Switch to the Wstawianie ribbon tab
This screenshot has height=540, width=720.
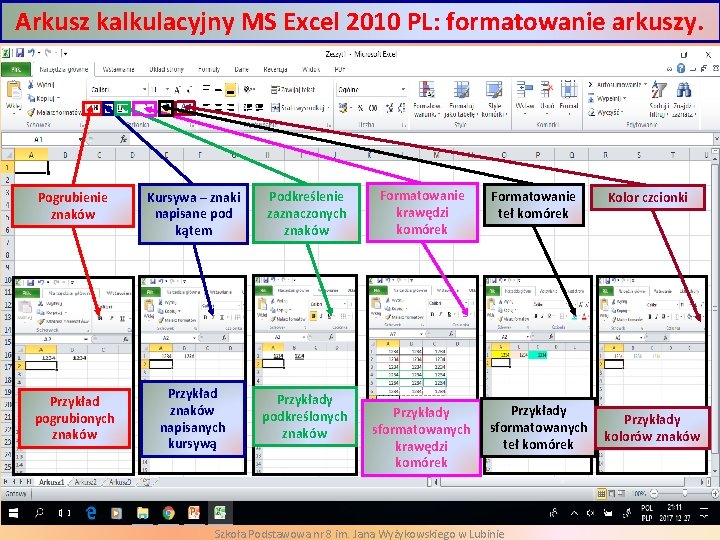pos(118,69)
